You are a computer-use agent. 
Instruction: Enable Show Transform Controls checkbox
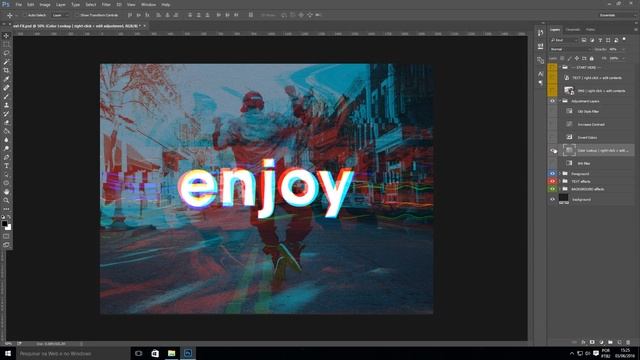[x=77, y=15]
